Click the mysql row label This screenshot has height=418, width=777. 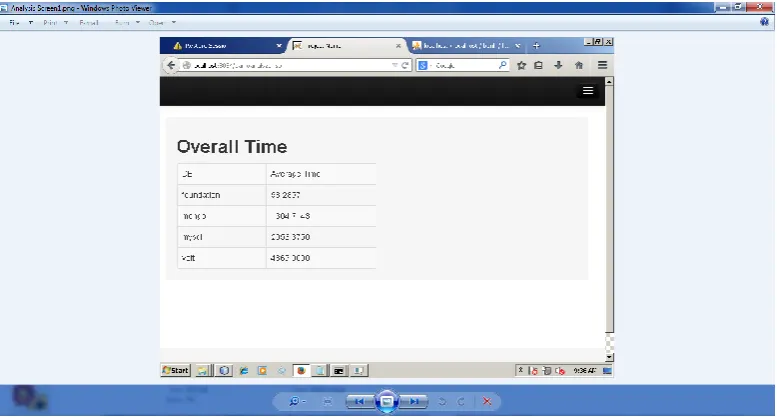[193, 237]
